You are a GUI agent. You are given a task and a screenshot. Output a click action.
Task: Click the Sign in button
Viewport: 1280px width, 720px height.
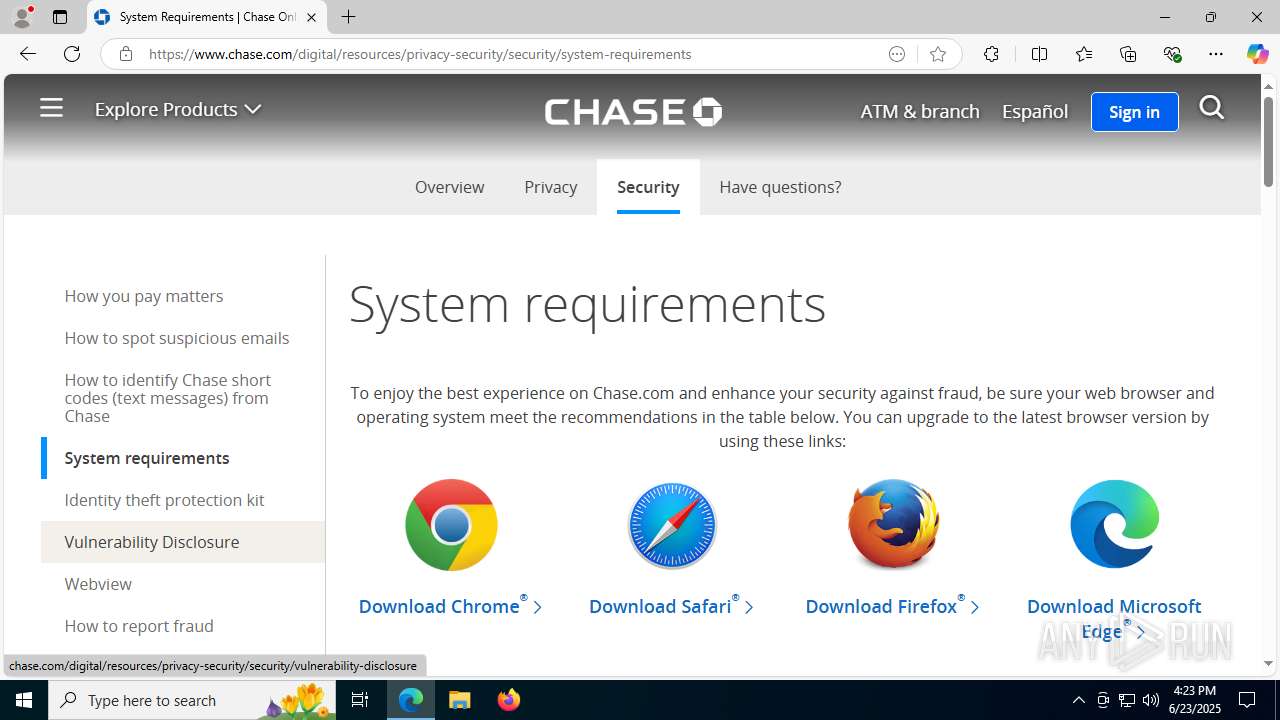coord(1134,111)
